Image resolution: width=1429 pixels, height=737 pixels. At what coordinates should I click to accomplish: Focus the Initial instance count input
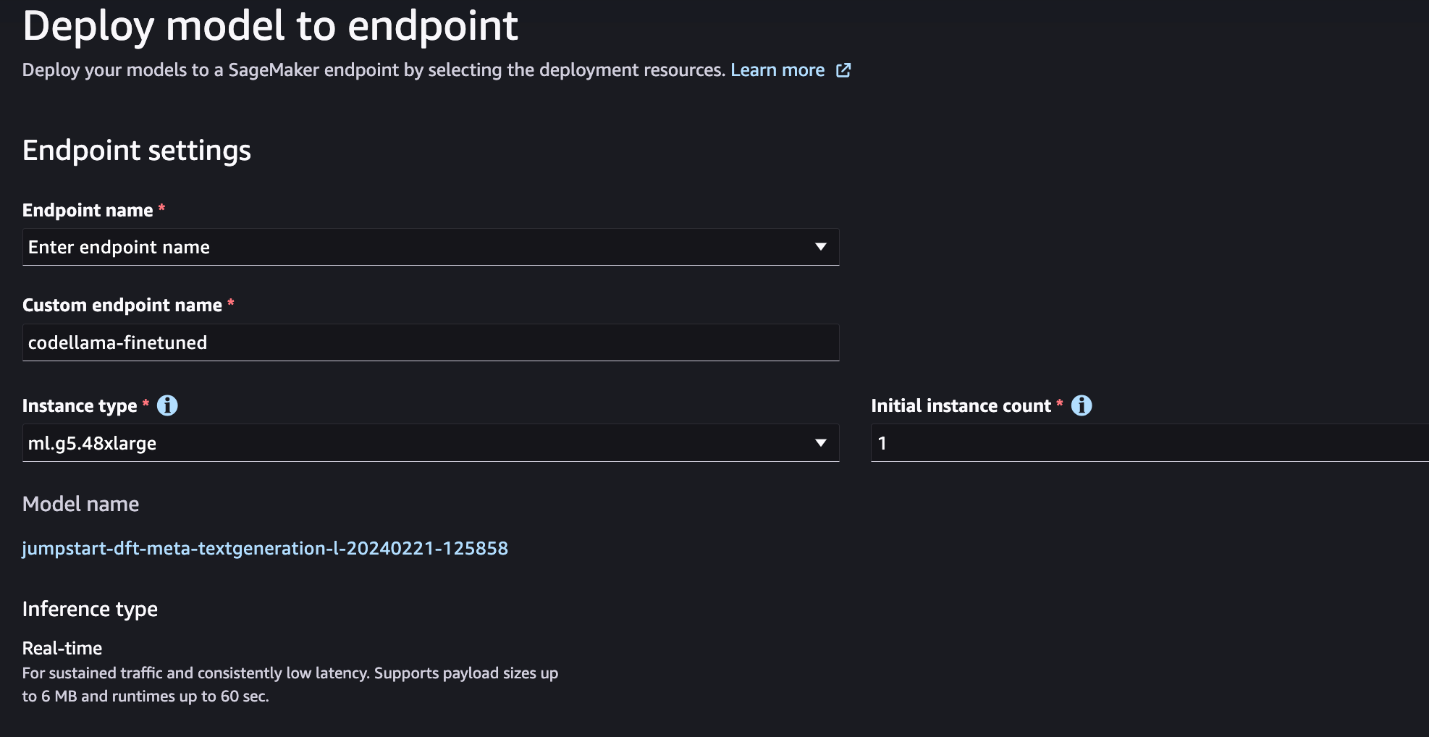[x=1150, y=443]
